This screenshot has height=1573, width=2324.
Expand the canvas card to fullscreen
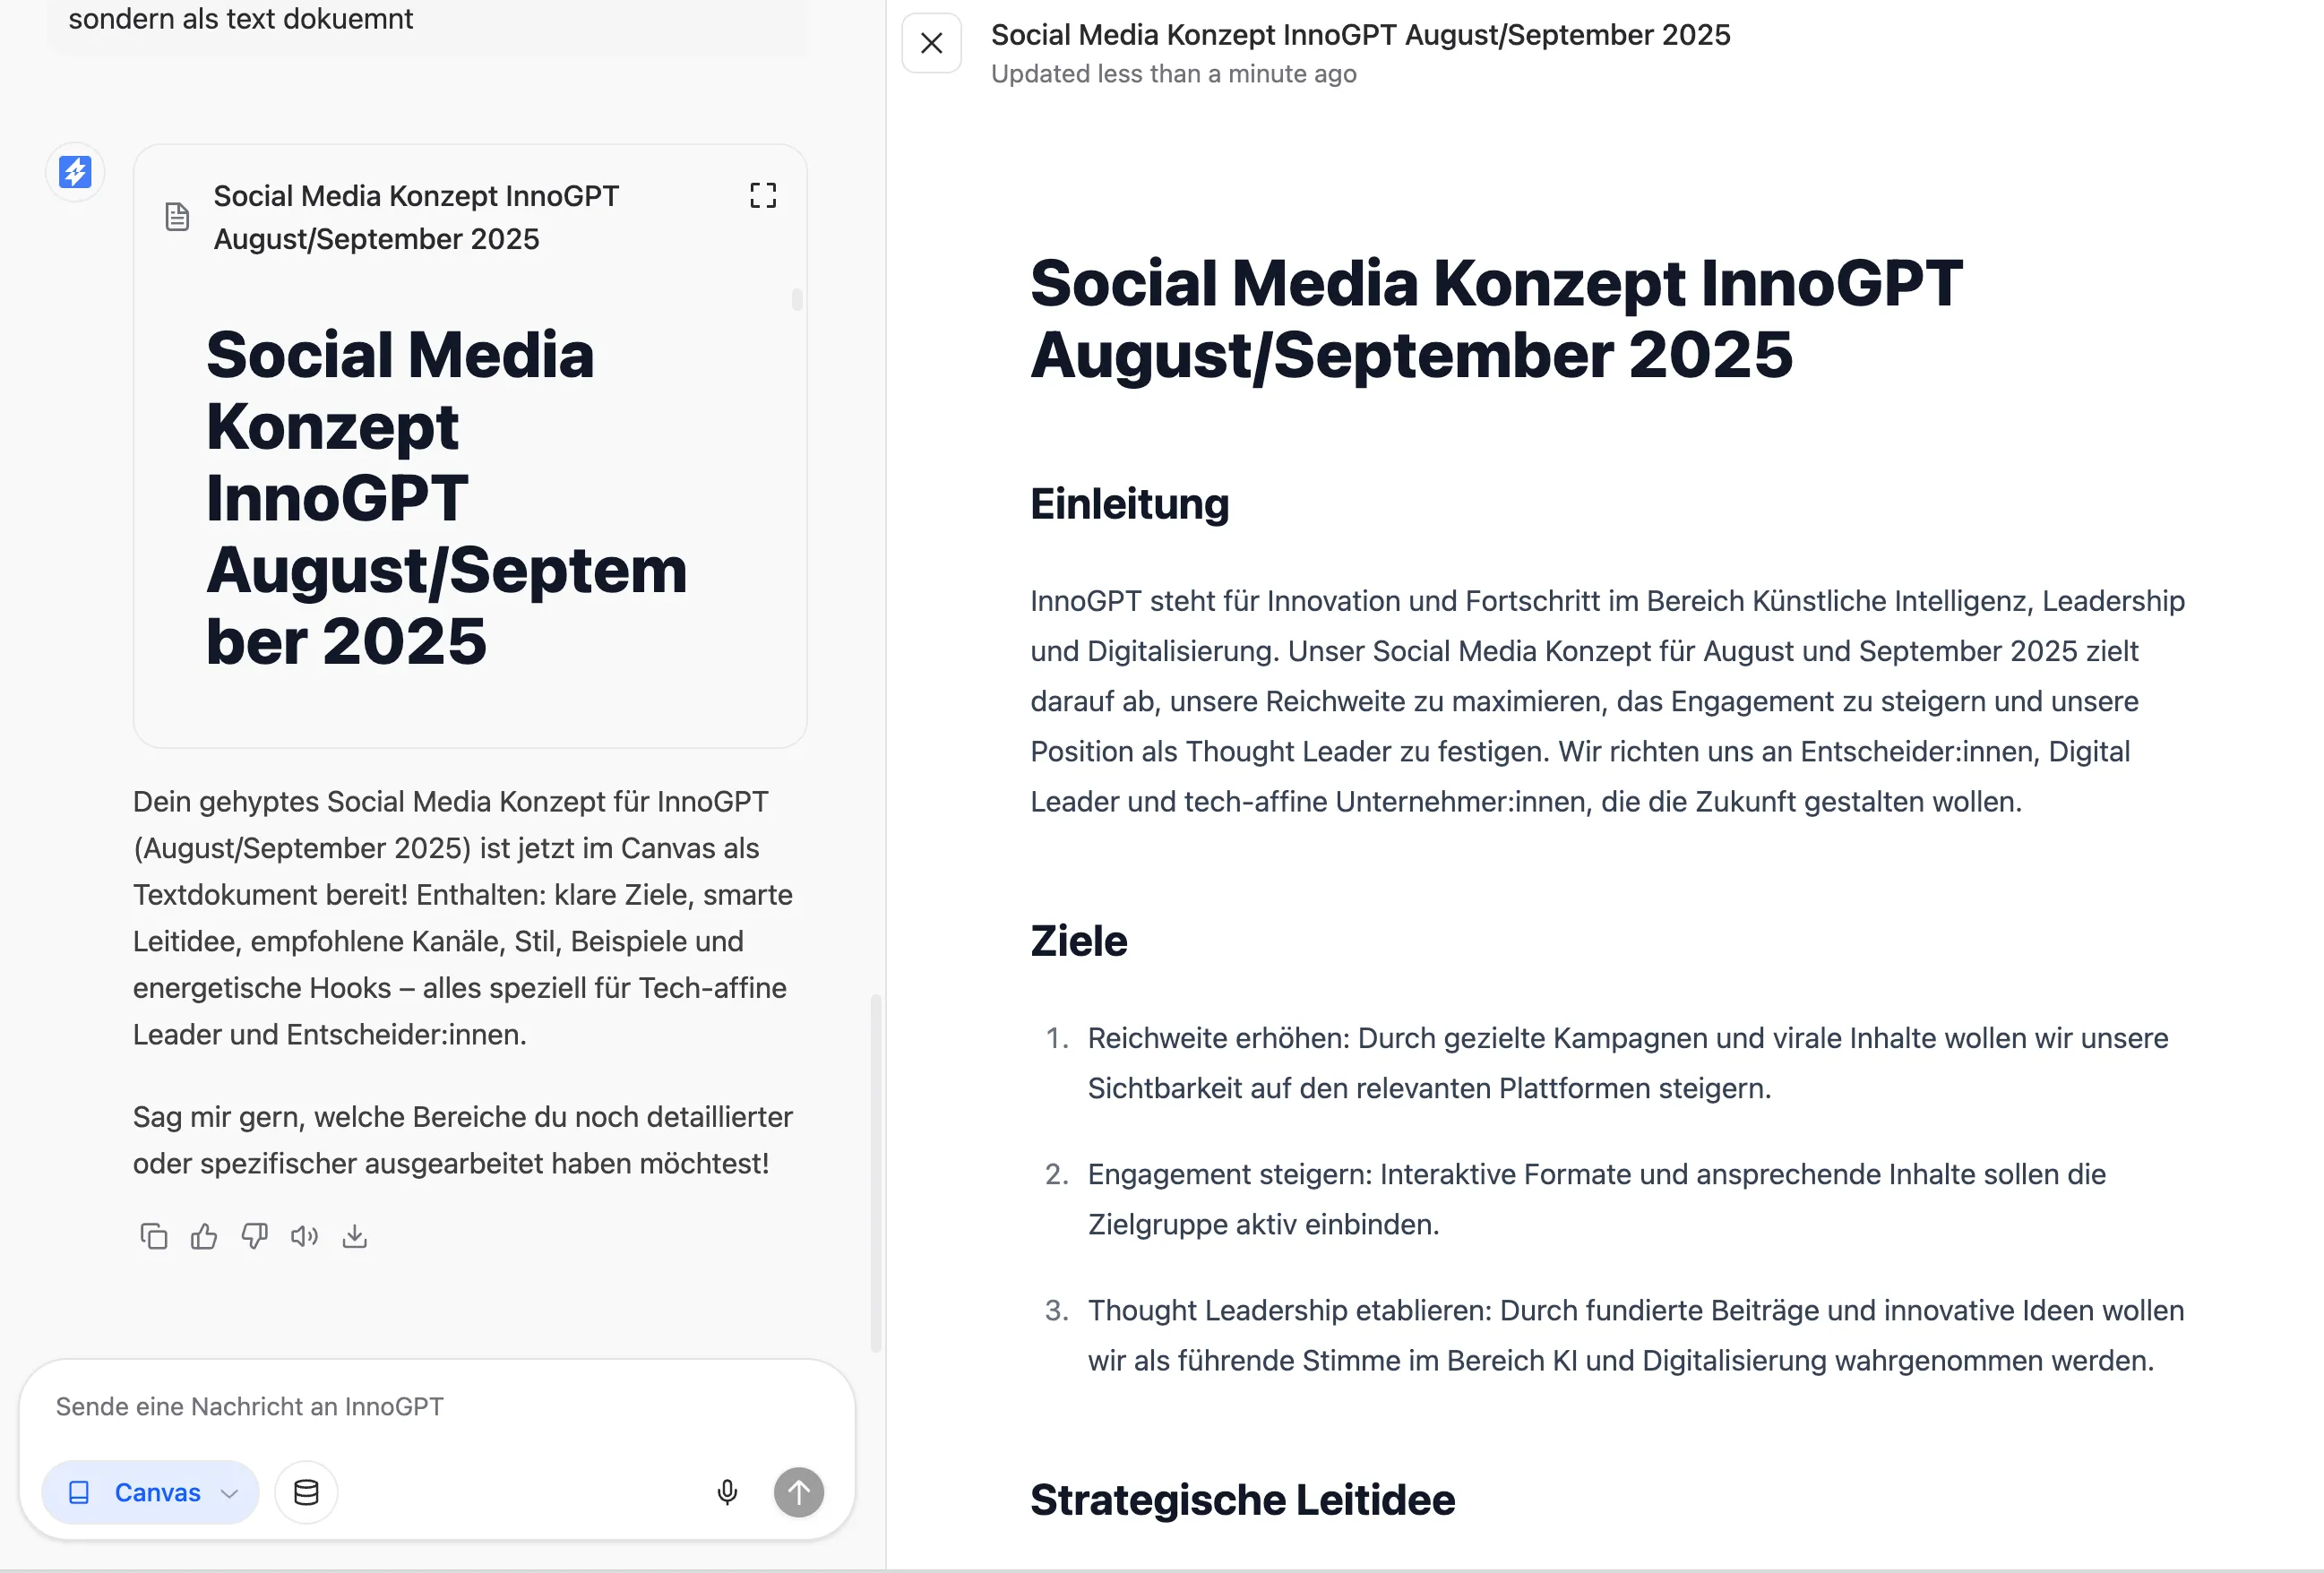(x=763, y=195)
